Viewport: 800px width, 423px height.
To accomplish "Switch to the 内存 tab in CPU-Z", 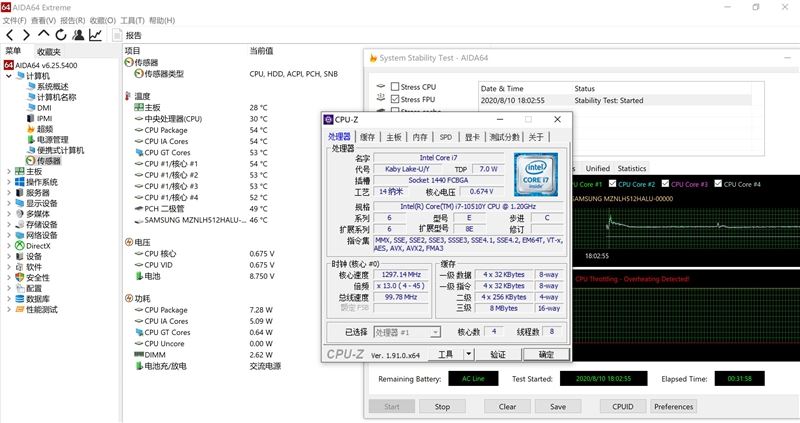I will coord(420,137).
